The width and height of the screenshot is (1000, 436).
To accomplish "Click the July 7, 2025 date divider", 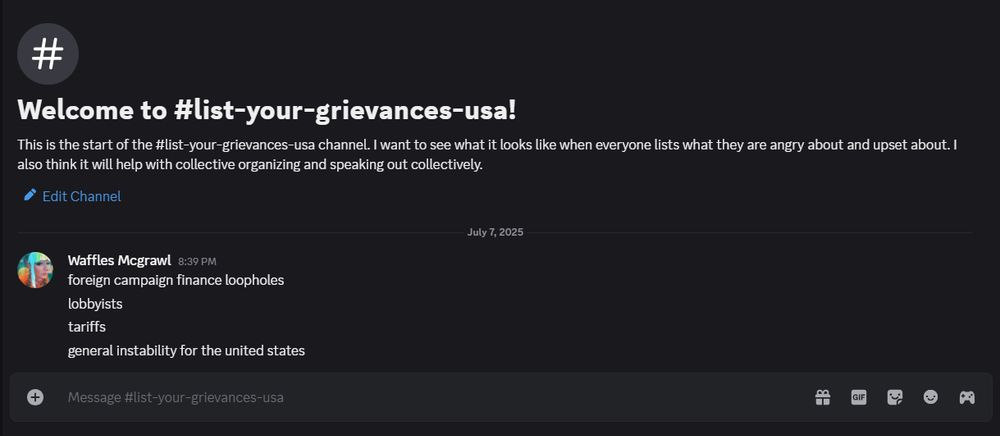I will (x=495, y=232).
